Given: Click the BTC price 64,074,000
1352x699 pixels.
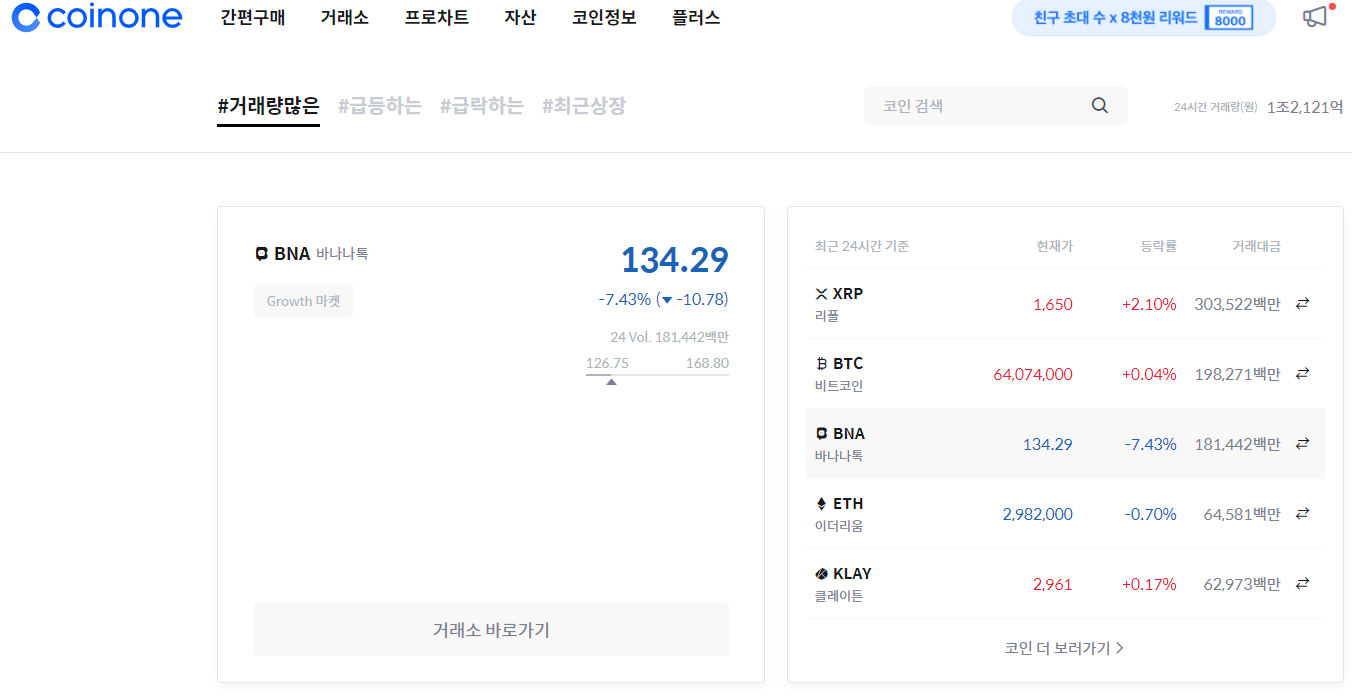Looking at the screenshot, I should tap(1033, 374).
